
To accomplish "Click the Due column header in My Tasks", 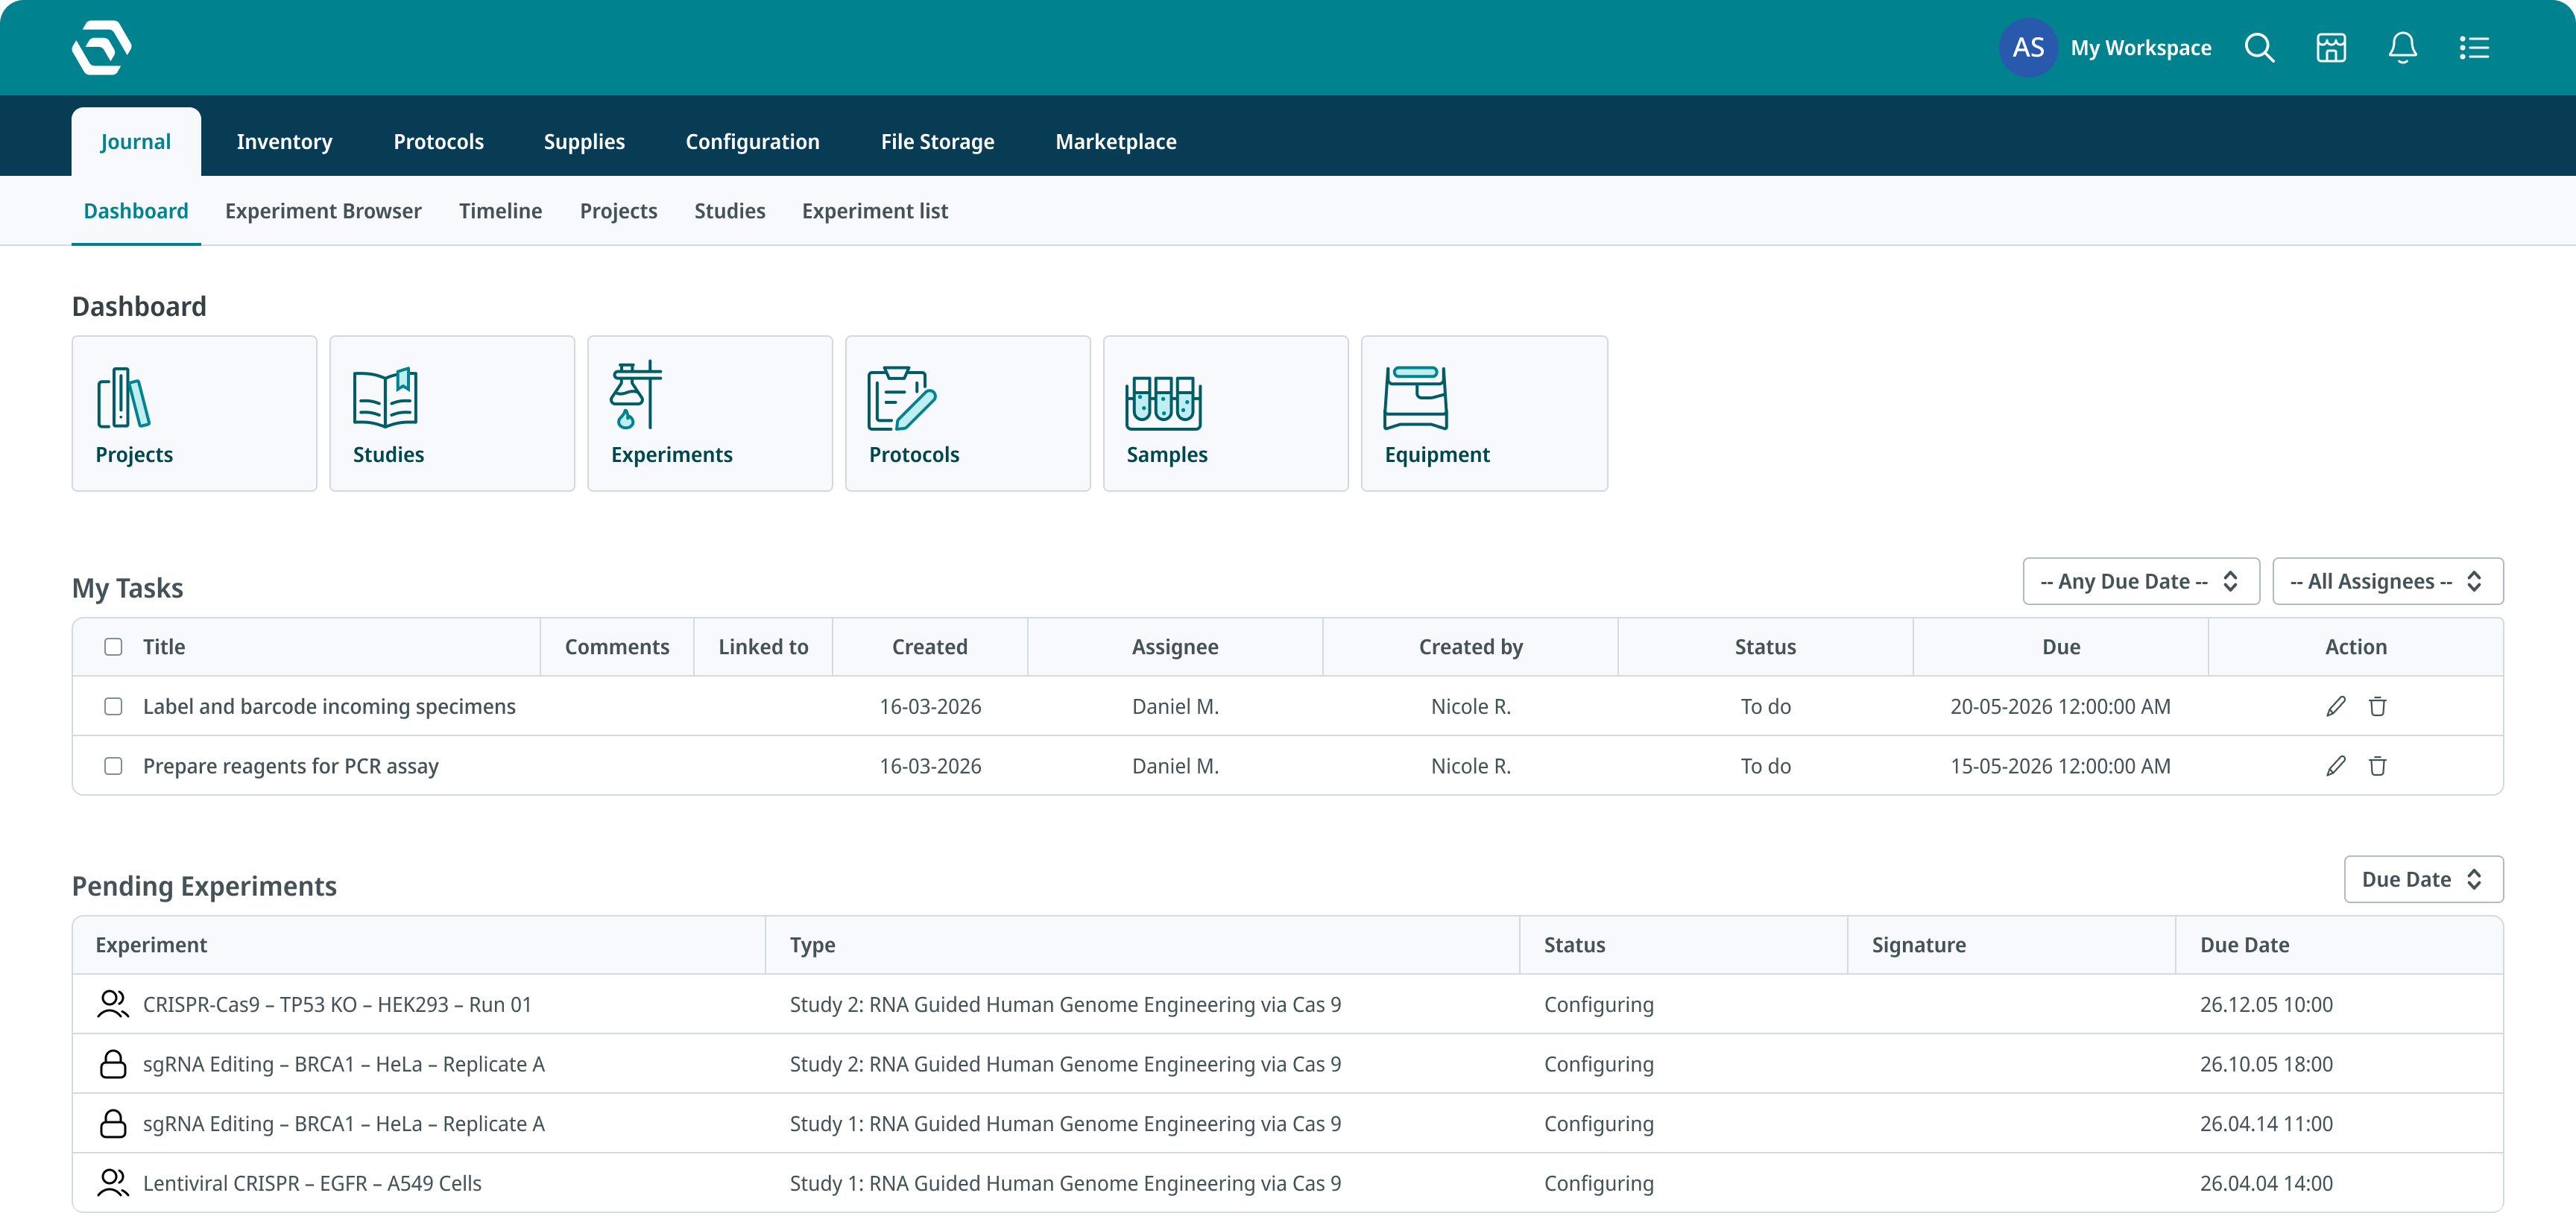I will pyautogui.click(x=2060, y=647).
